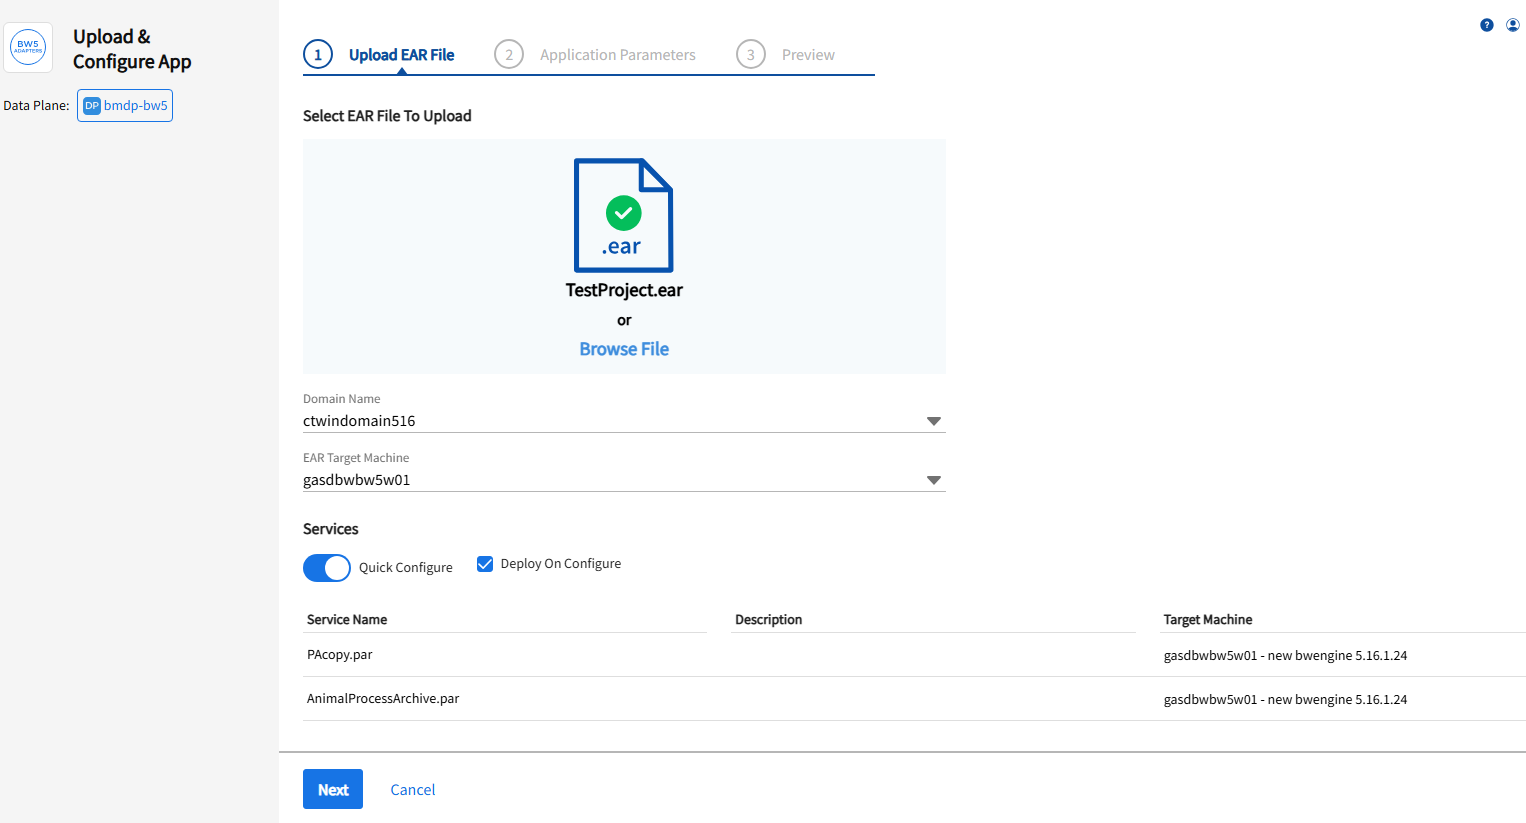Viewport: 1526px width, 823px height.
Task: Select the AnimalProcessArchive.par service row
Action: pyautogui.click(x=383, y=699)
